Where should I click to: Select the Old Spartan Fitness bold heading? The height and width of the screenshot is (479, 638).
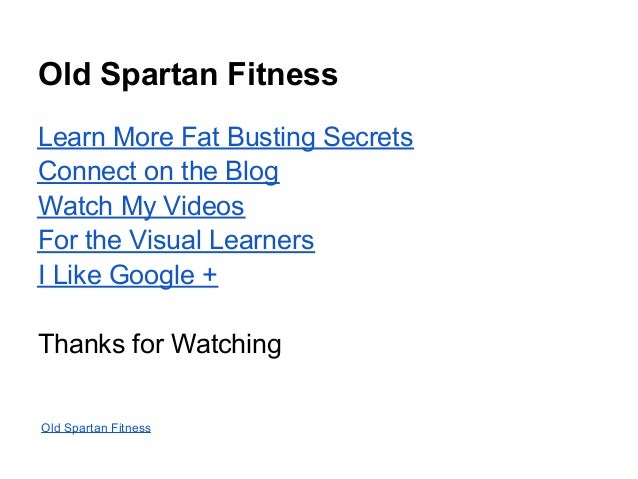click(x=188, y=74)
